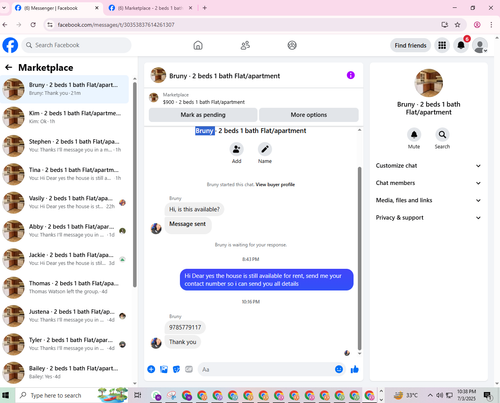Choose a GIF icon in composer
Viewport: 500px width, 403px height.
tap(189, 369)
